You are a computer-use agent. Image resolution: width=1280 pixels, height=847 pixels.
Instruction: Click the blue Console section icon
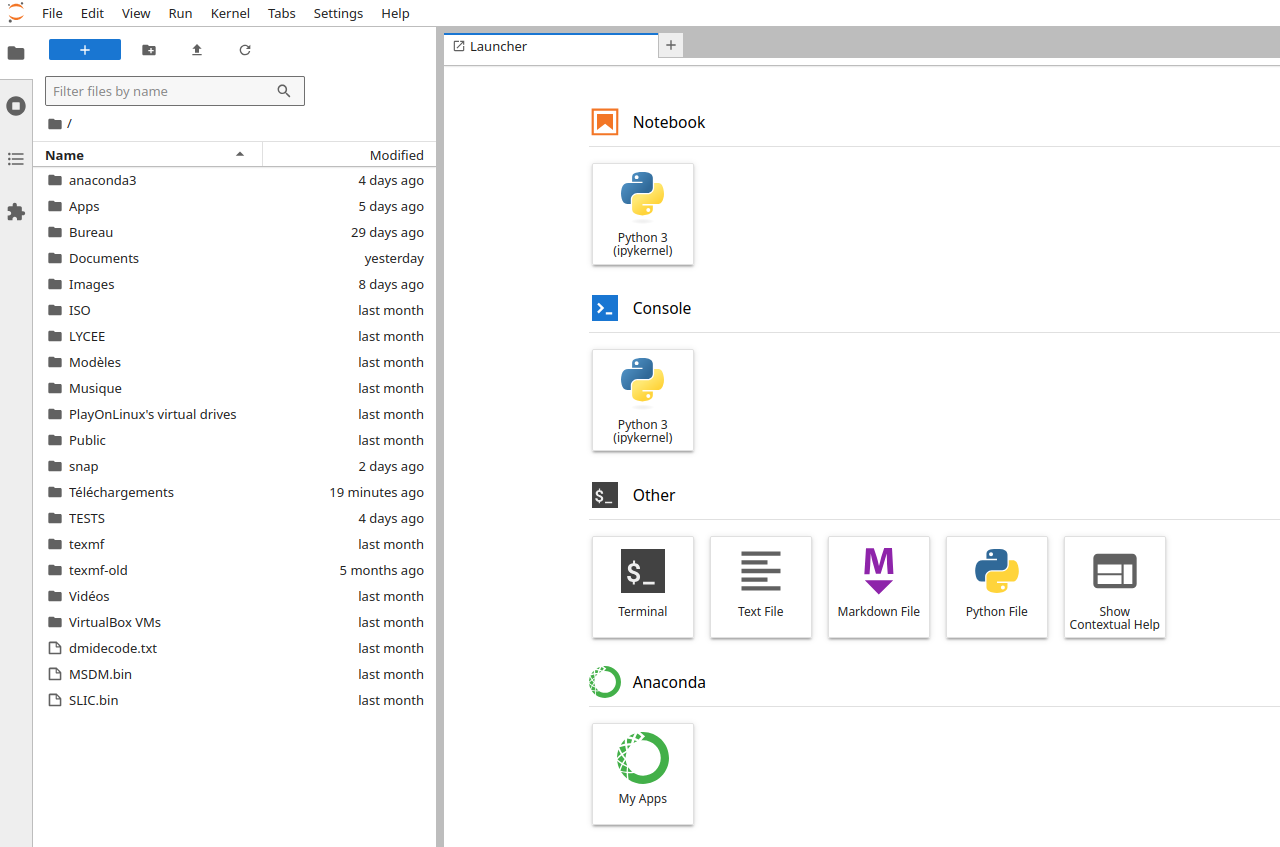pos(605,308)
